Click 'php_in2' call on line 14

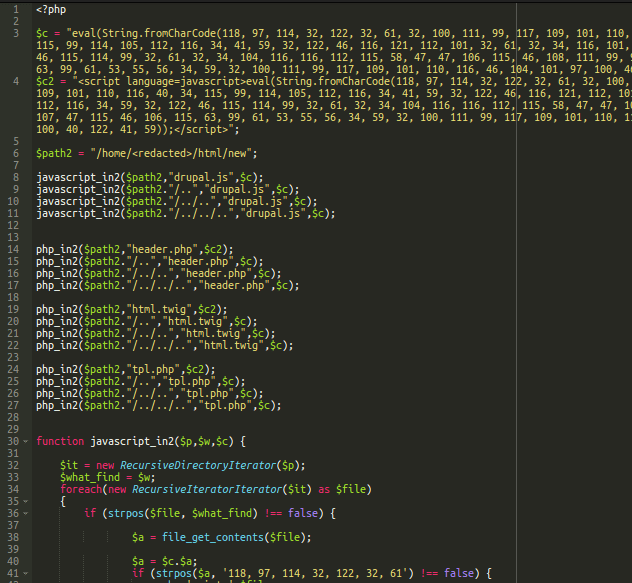[x=57, y=250]
